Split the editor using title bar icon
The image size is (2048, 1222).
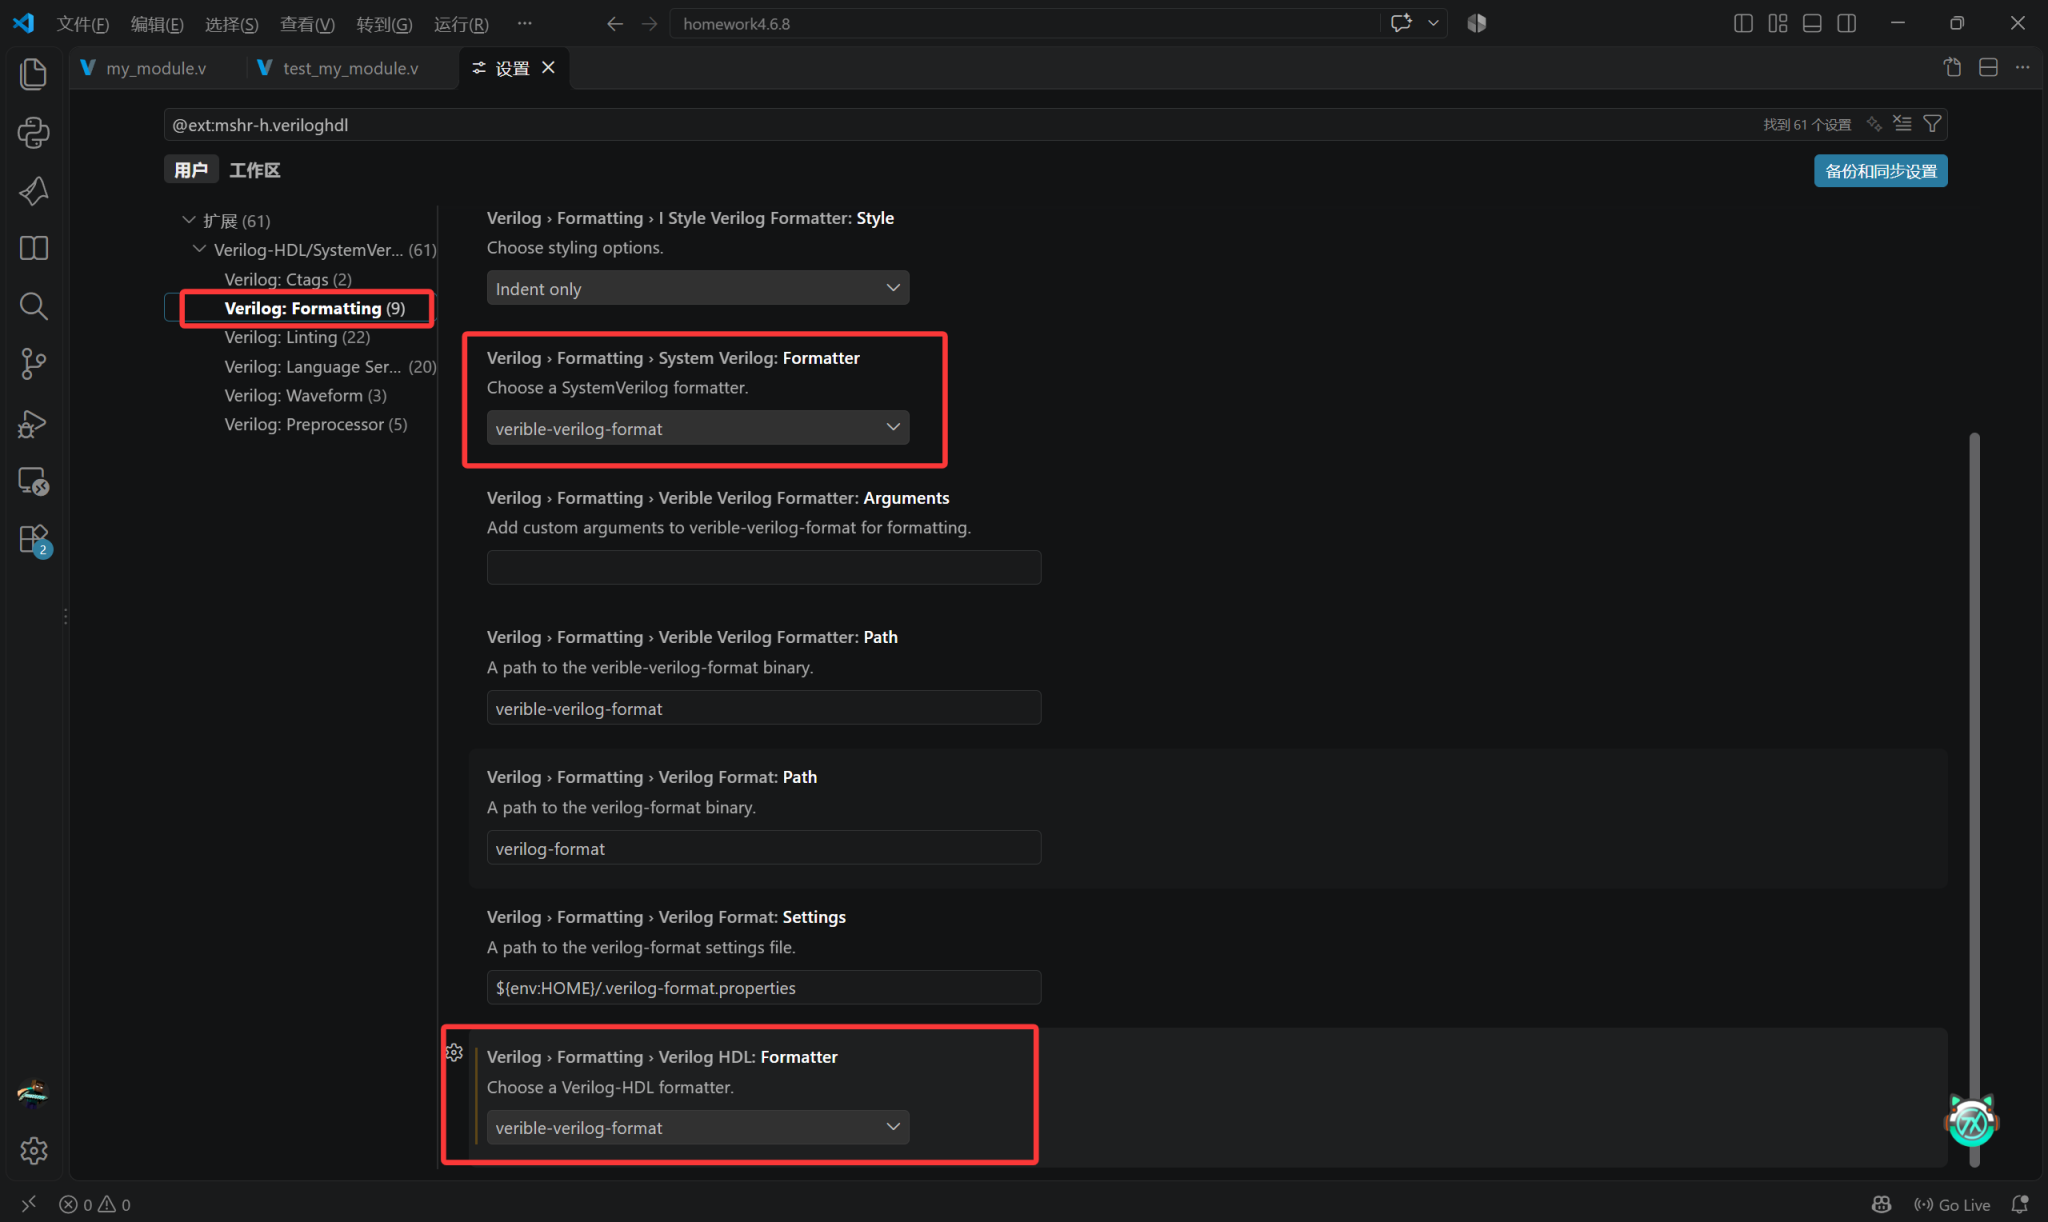tap(1988, 68)
